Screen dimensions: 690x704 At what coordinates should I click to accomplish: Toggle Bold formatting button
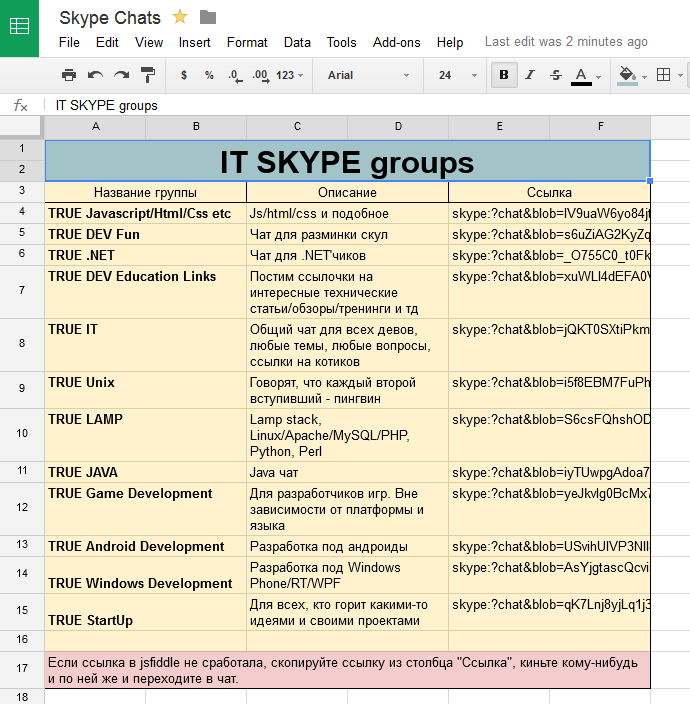click(x=503, y=75)
